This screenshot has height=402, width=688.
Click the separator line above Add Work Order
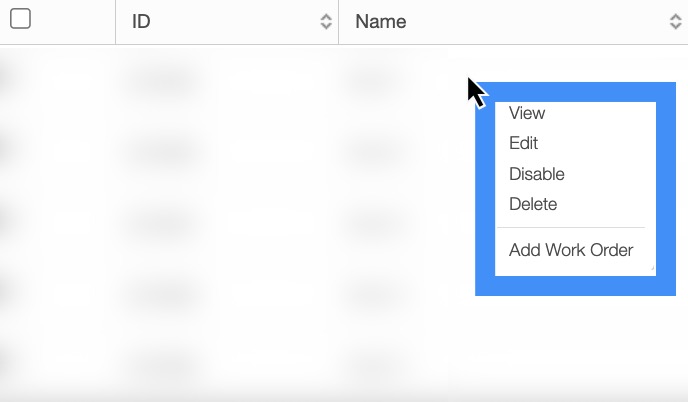(573, 228)
